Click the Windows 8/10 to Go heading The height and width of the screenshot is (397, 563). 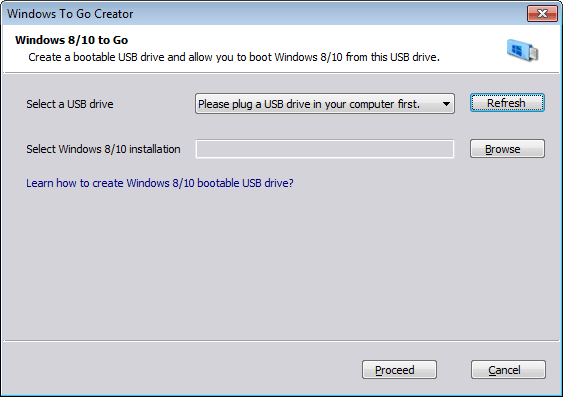click(x=71, y=40)
